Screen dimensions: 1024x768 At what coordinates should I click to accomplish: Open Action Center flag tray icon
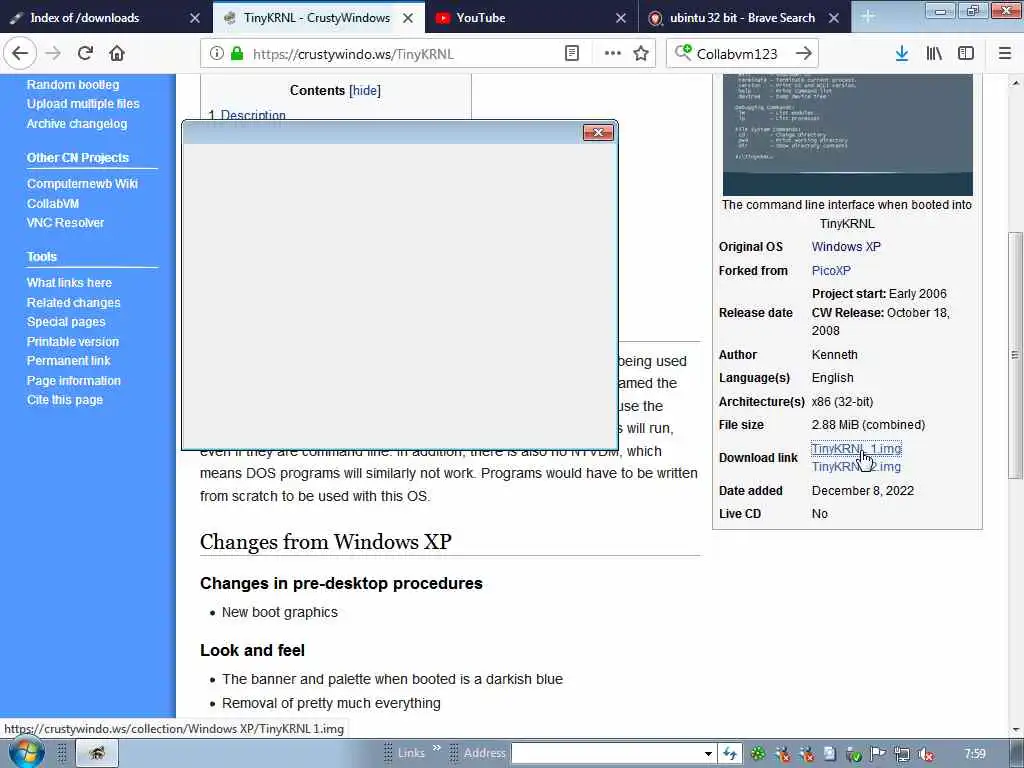point(877,754)
